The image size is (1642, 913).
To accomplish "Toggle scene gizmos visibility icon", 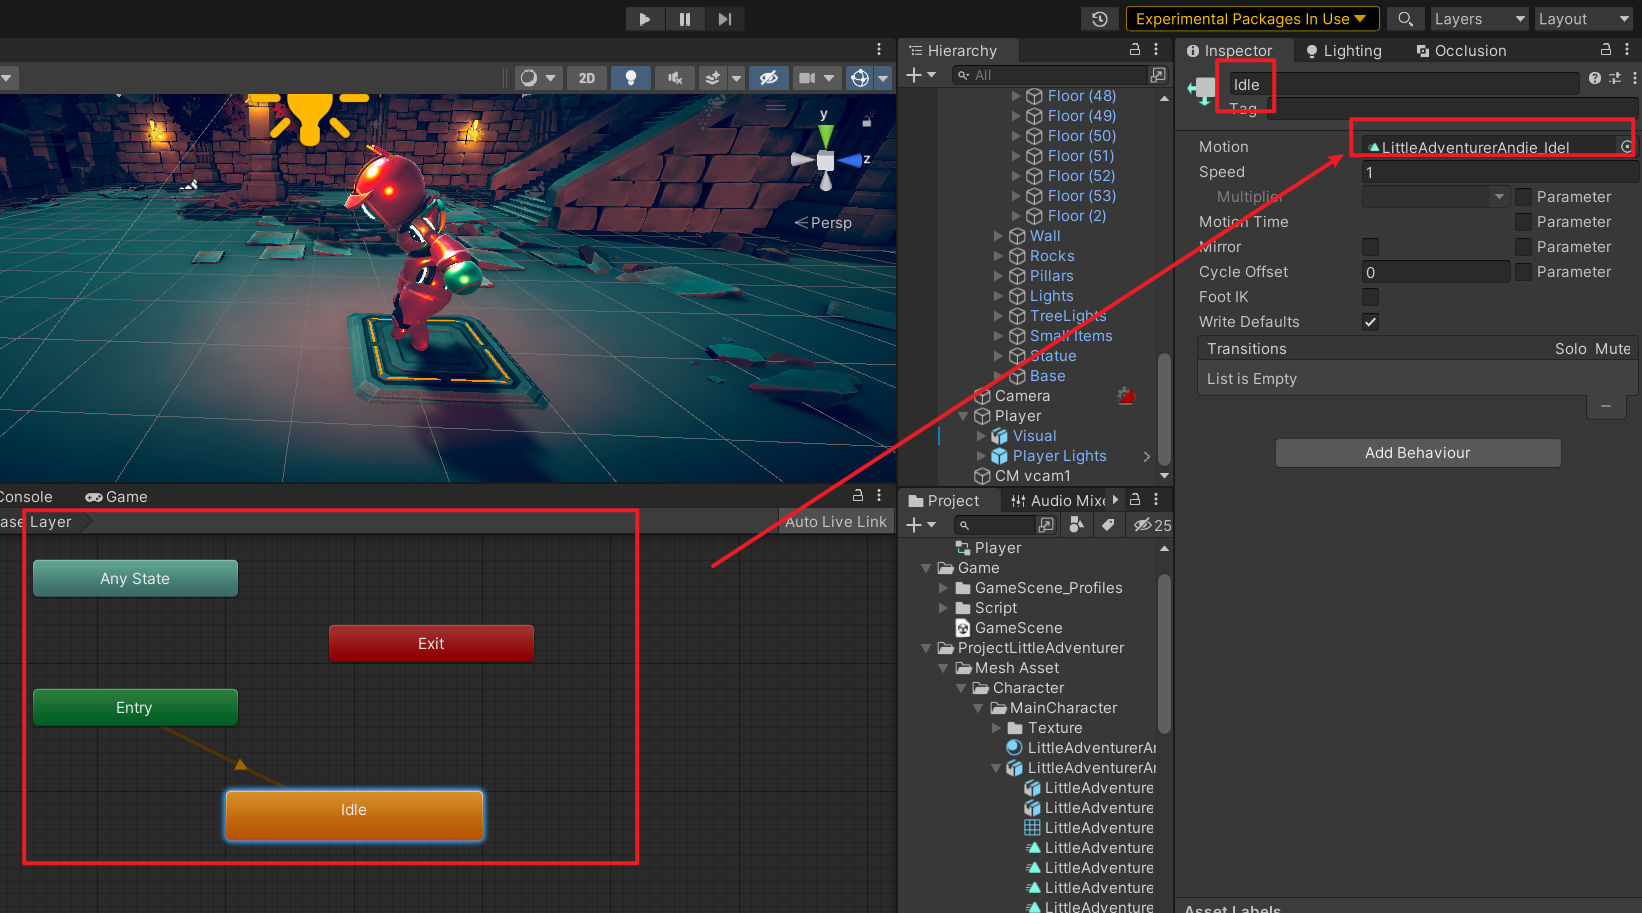I will pos(860,78).
